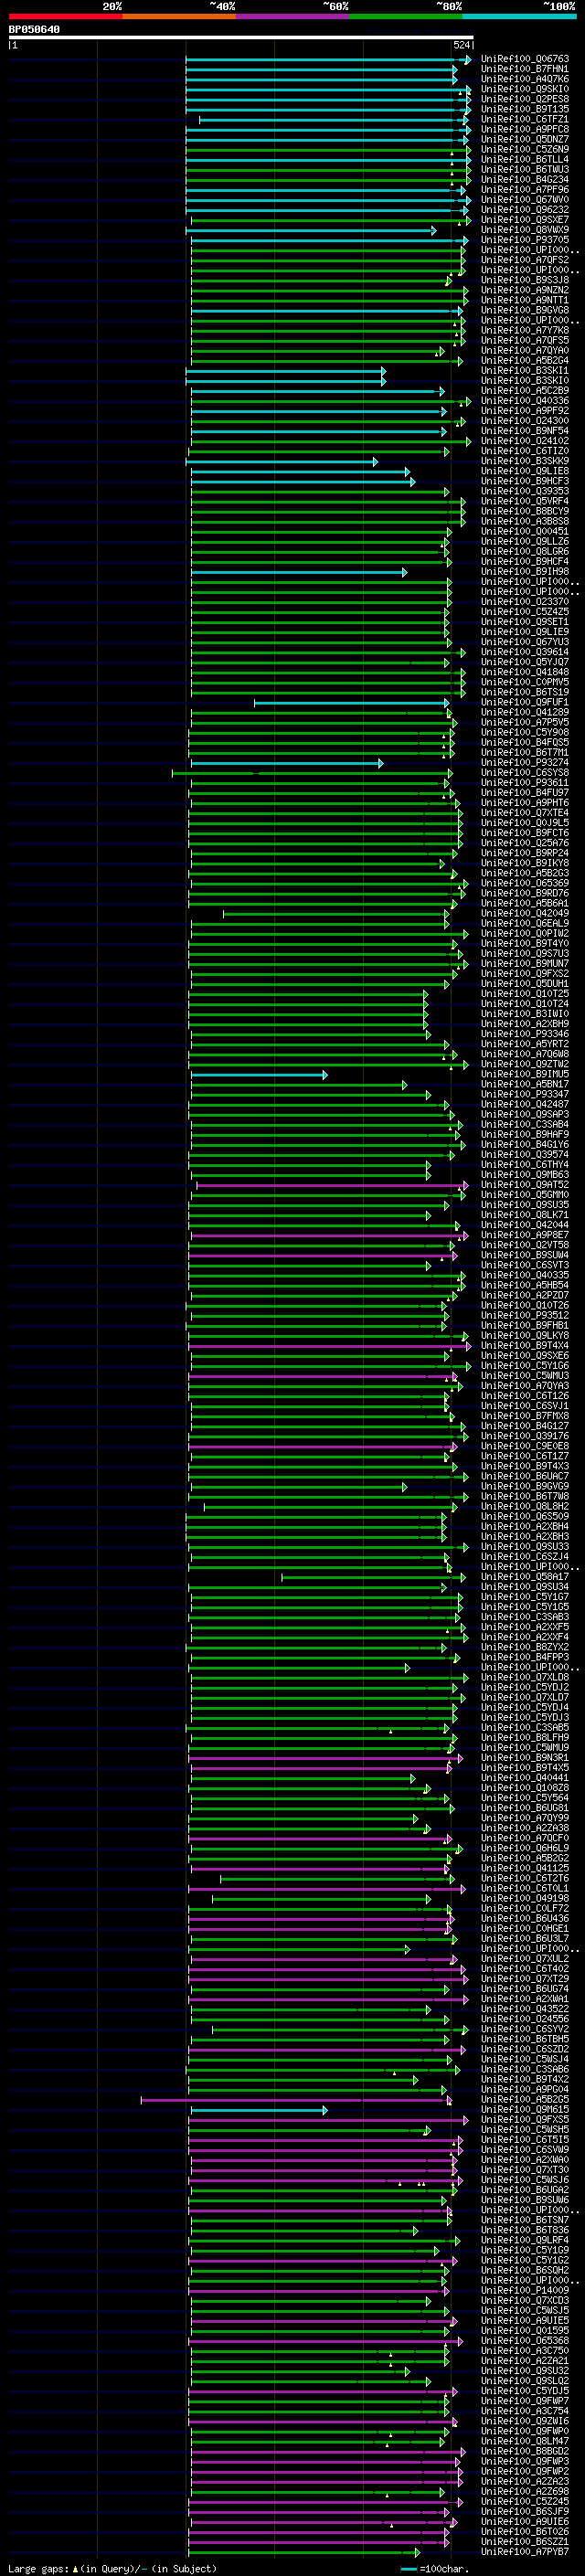Select the red 20% identity legend segment
Viewport: 585px width, 2576px height.
click(x=66, y=17)
